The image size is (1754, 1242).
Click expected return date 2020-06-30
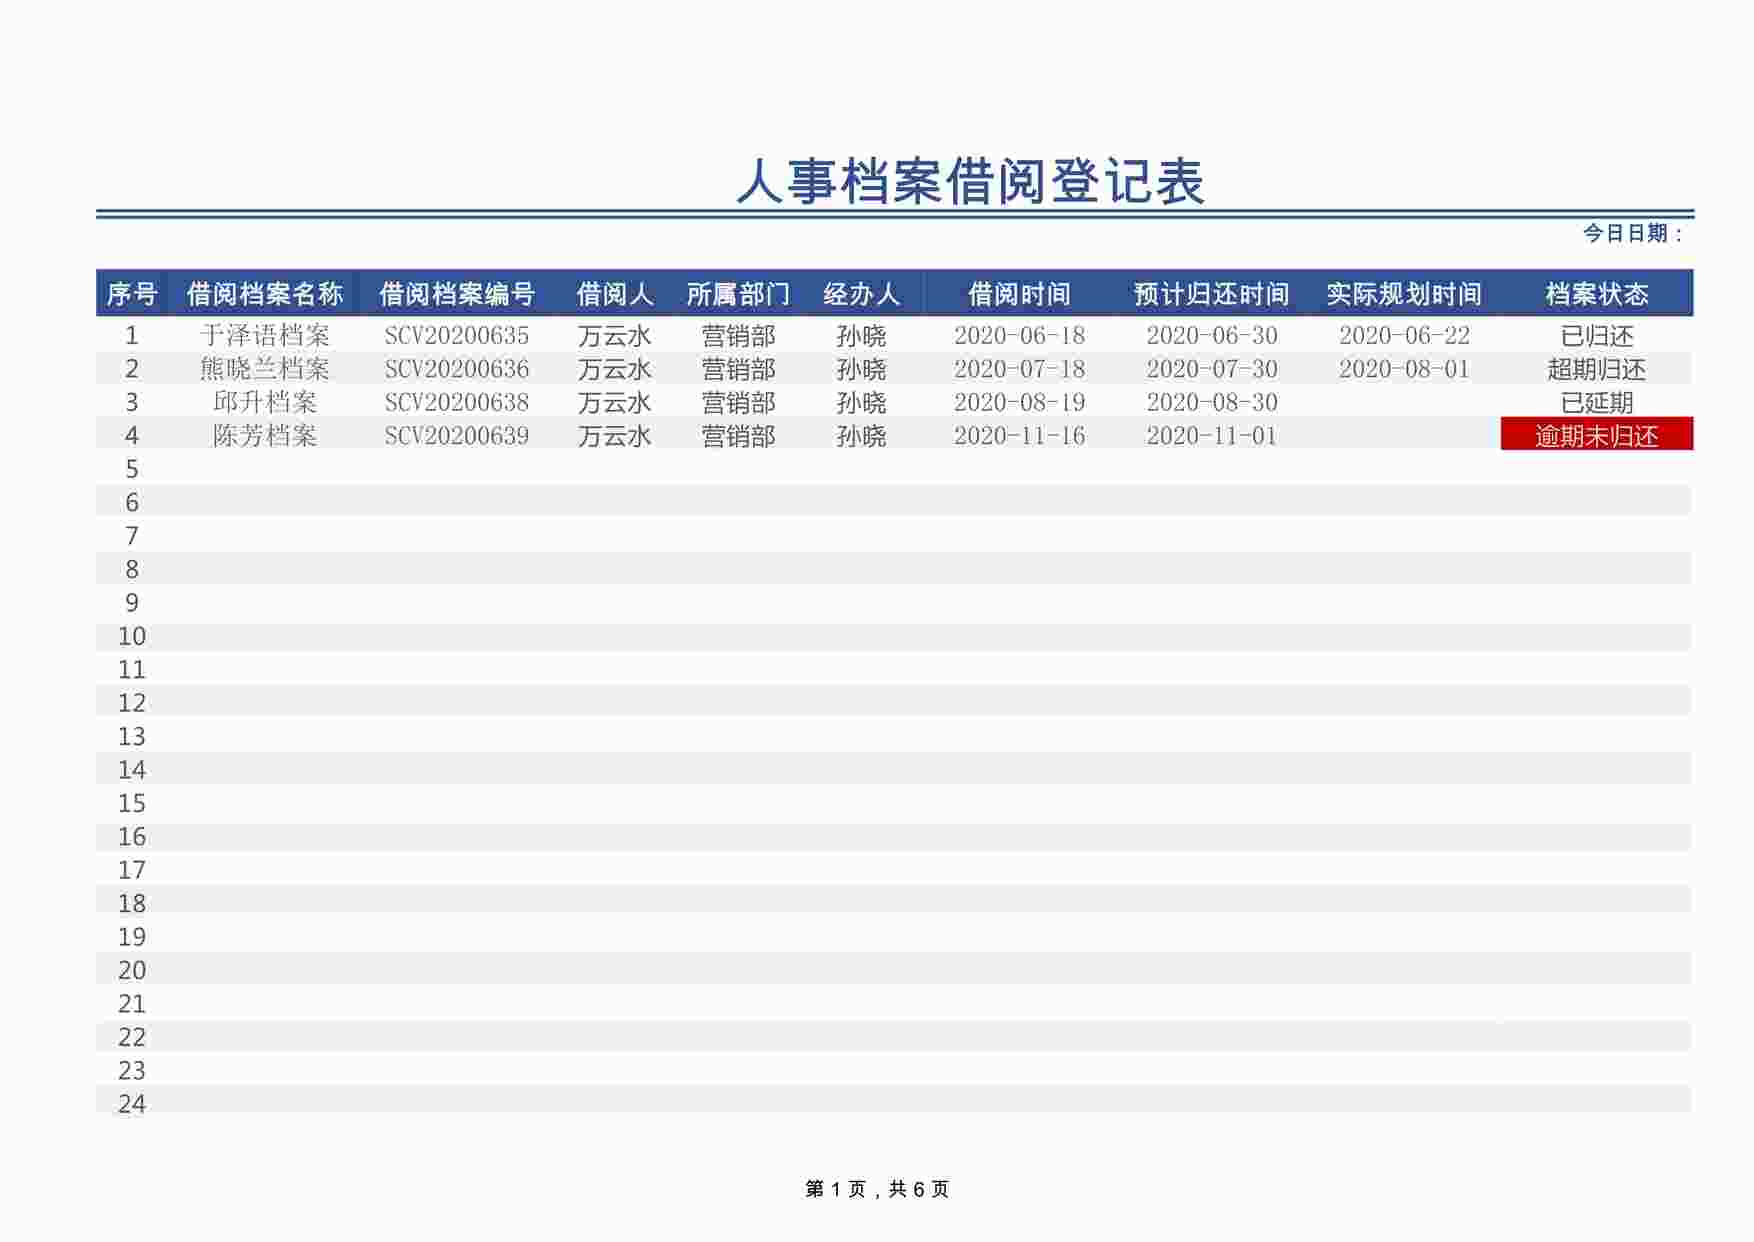point(1211,336)
